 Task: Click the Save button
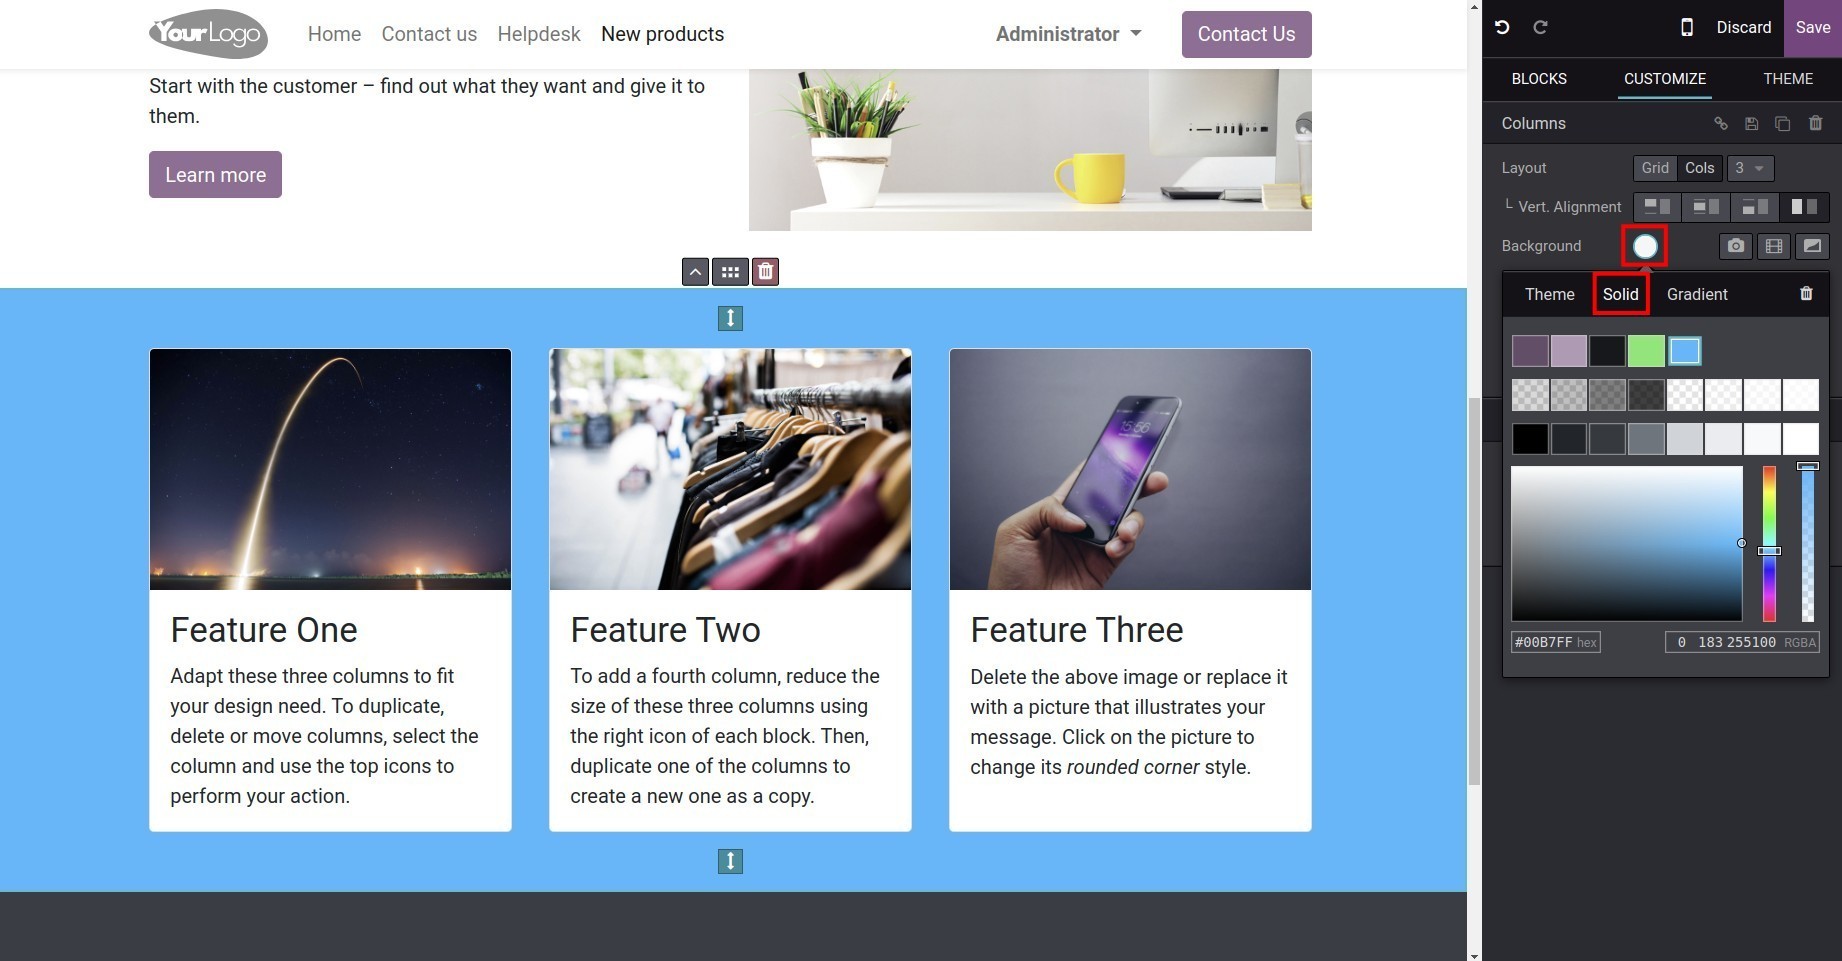coord(1813,28)
